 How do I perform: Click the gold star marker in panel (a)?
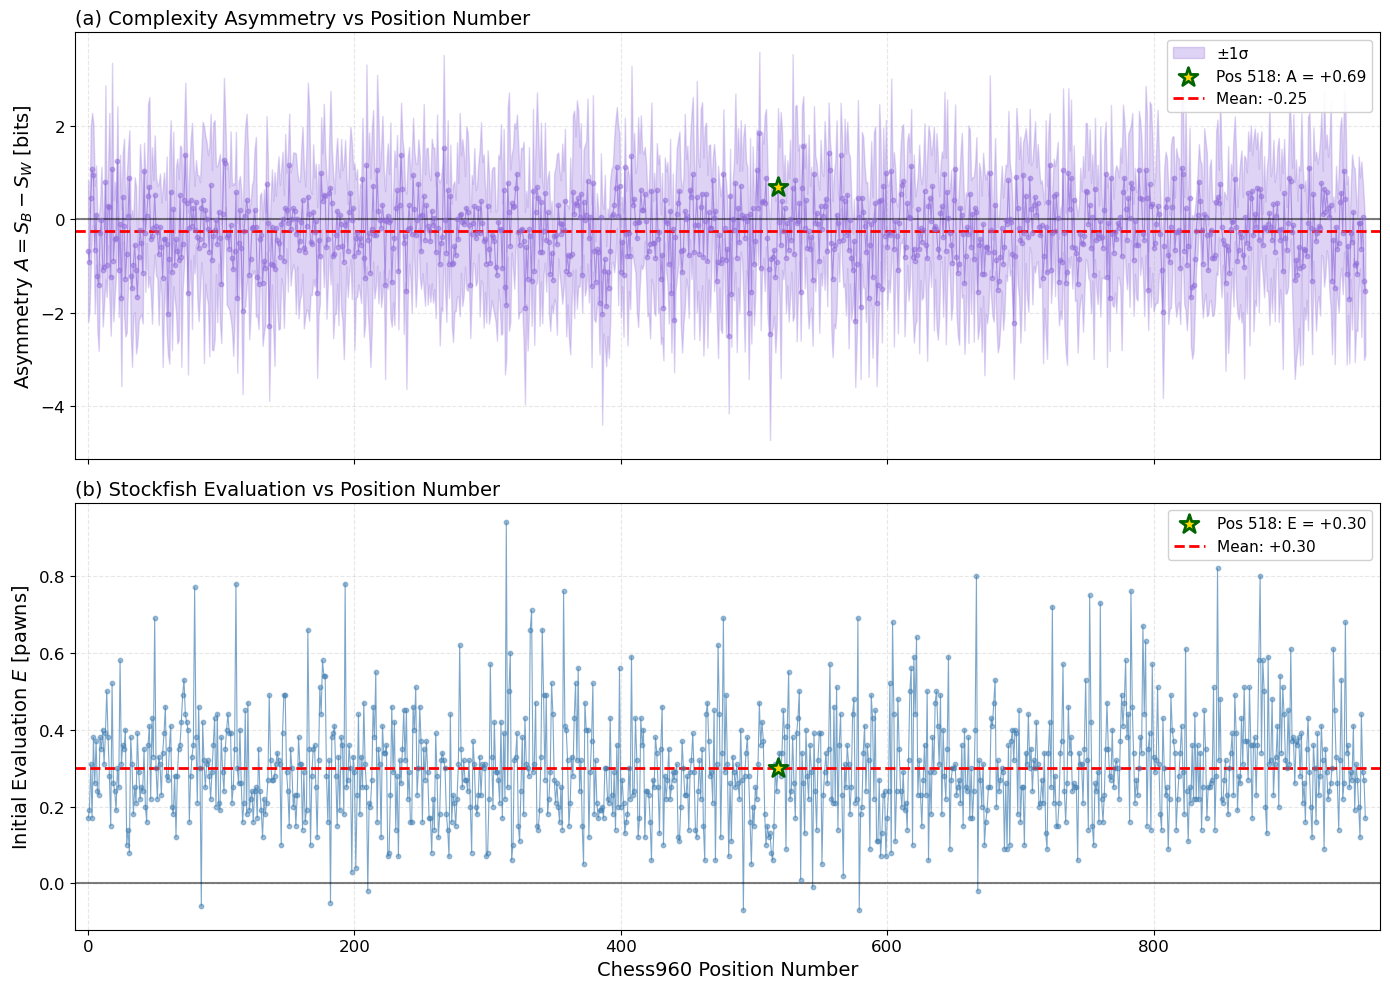pos(778,187)
